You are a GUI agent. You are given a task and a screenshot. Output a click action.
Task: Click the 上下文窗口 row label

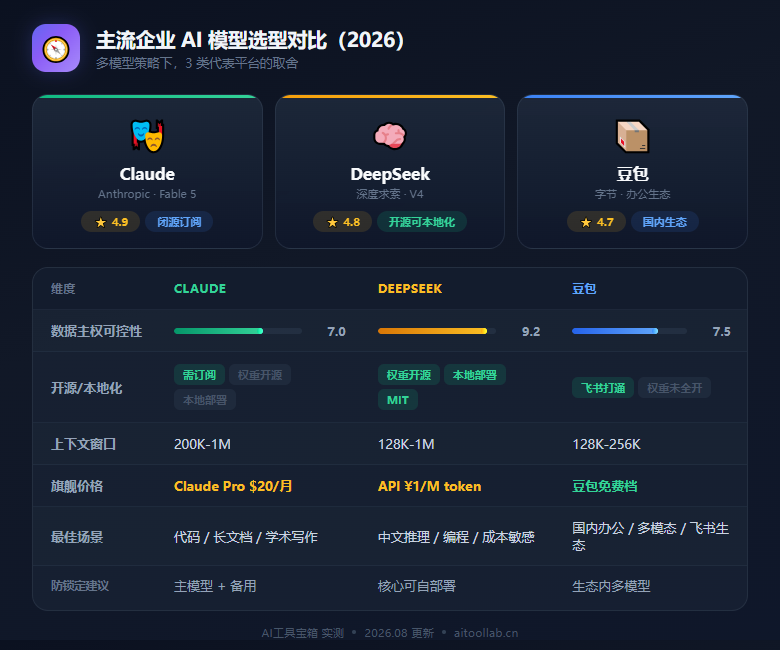pos(84,444)
